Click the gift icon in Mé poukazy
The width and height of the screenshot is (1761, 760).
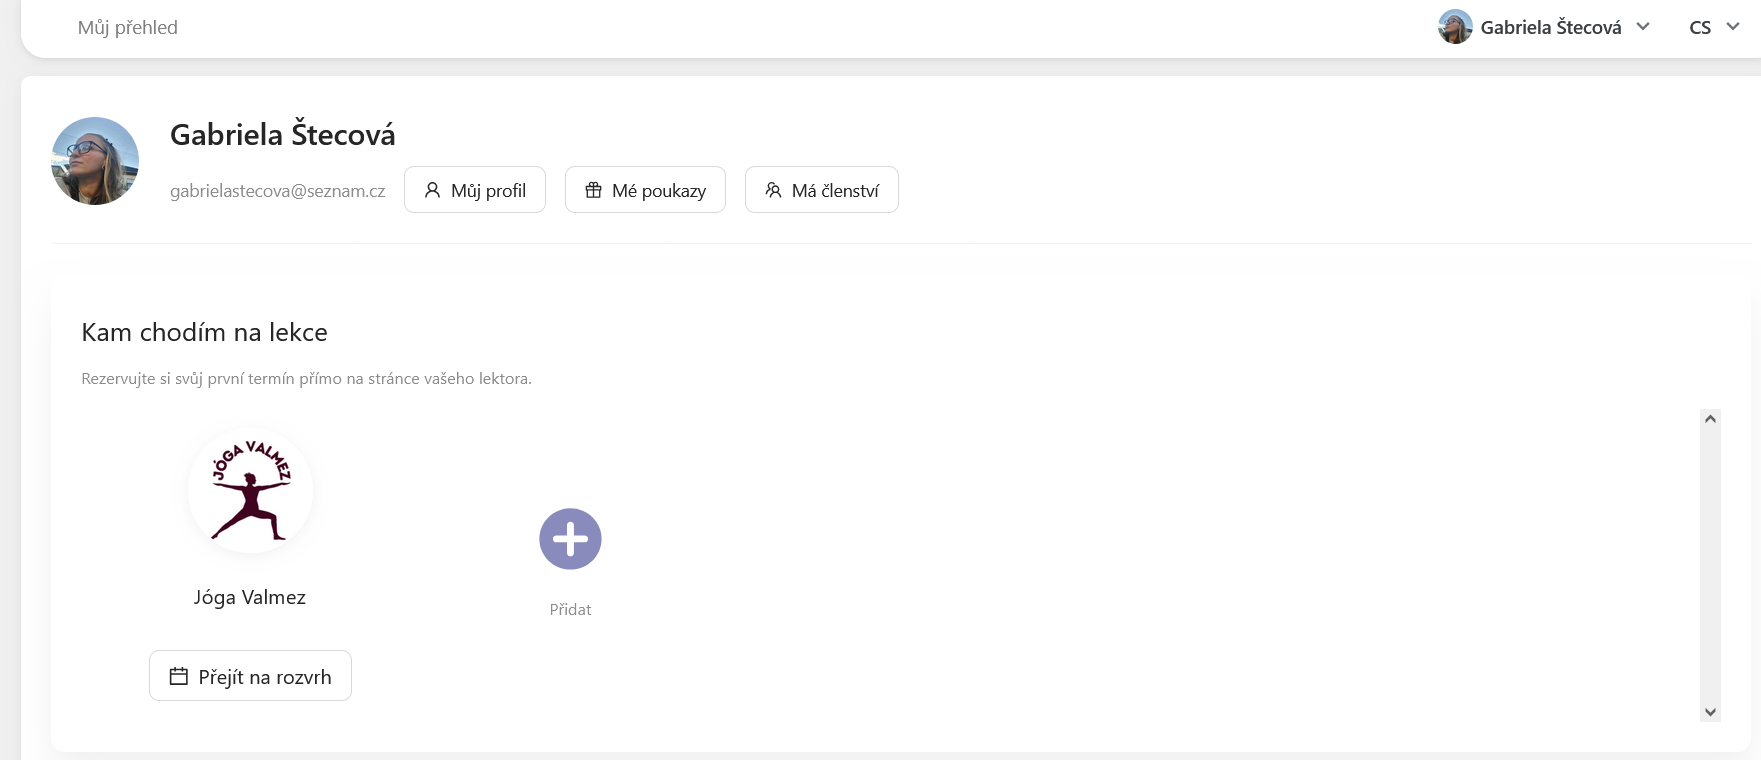click(593, 190)
